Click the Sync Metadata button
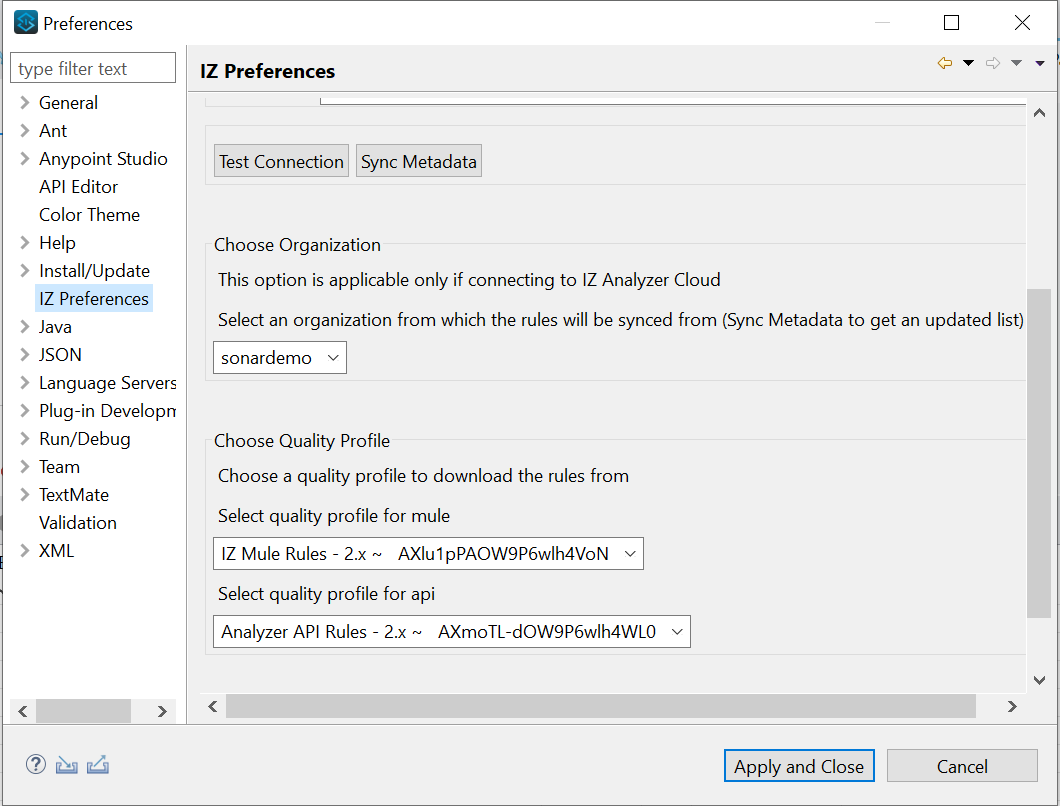This screenshot has width=1060, height=806. 419,161
